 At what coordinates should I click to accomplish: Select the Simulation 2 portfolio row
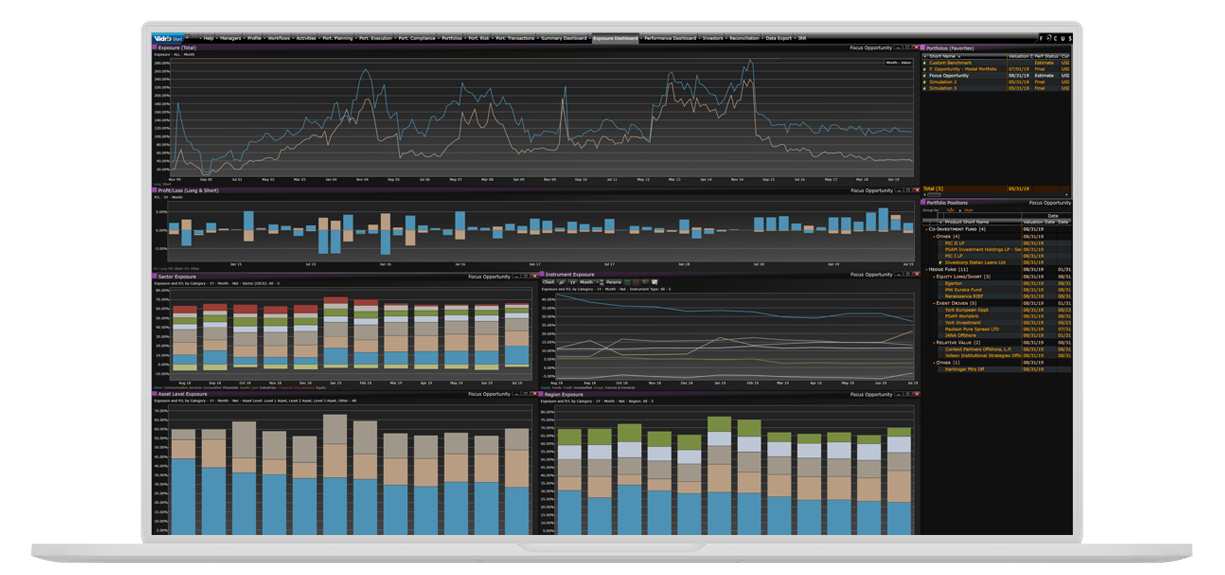(996, 82)
